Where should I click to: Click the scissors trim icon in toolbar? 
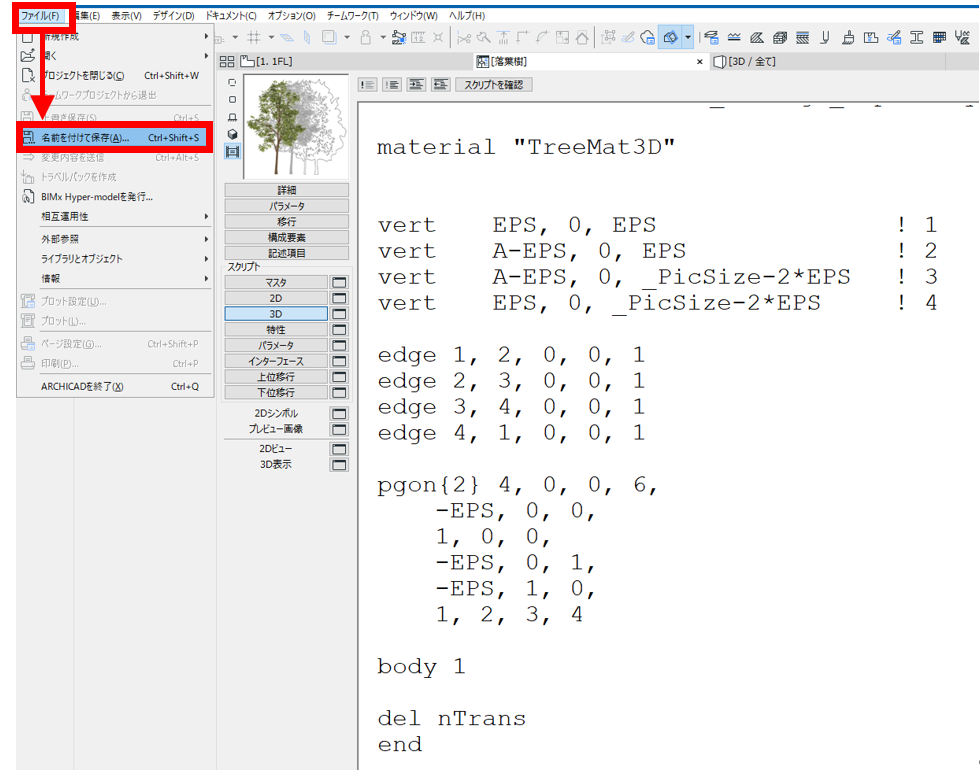[x=463, y=38]
